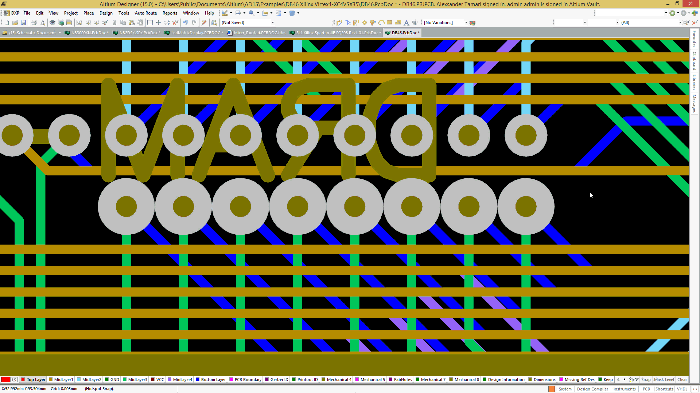
Task: Click the Cross Probe pencil icon
Action: click(x=204, y=22)
